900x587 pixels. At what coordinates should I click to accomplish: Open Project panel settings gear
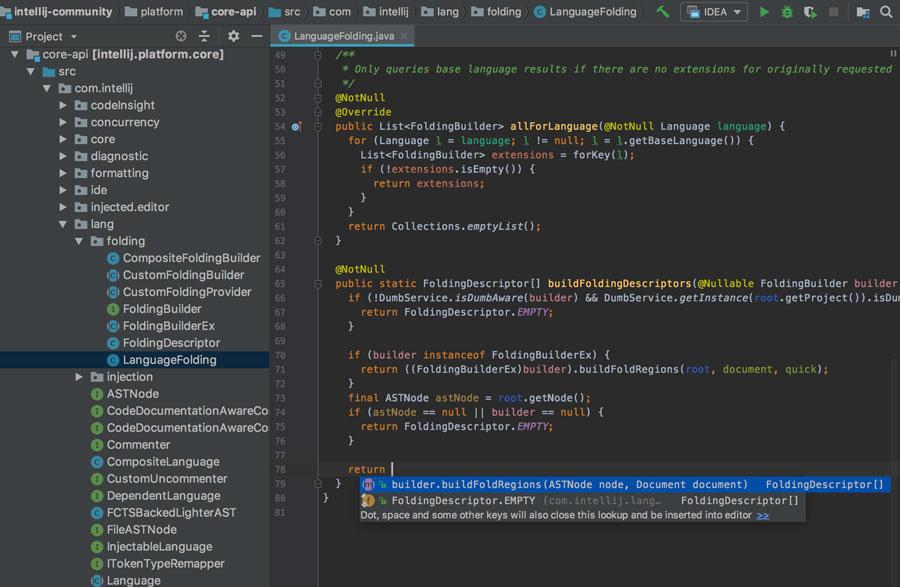tap(233, 36)
